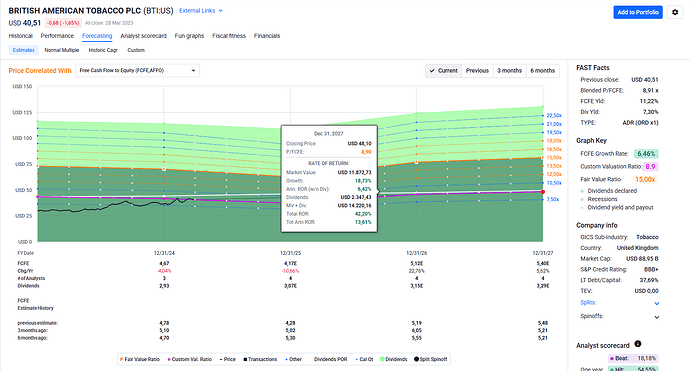Toggle the Other legend item
This screenshot has width=690, height=371.
[294, 359]
